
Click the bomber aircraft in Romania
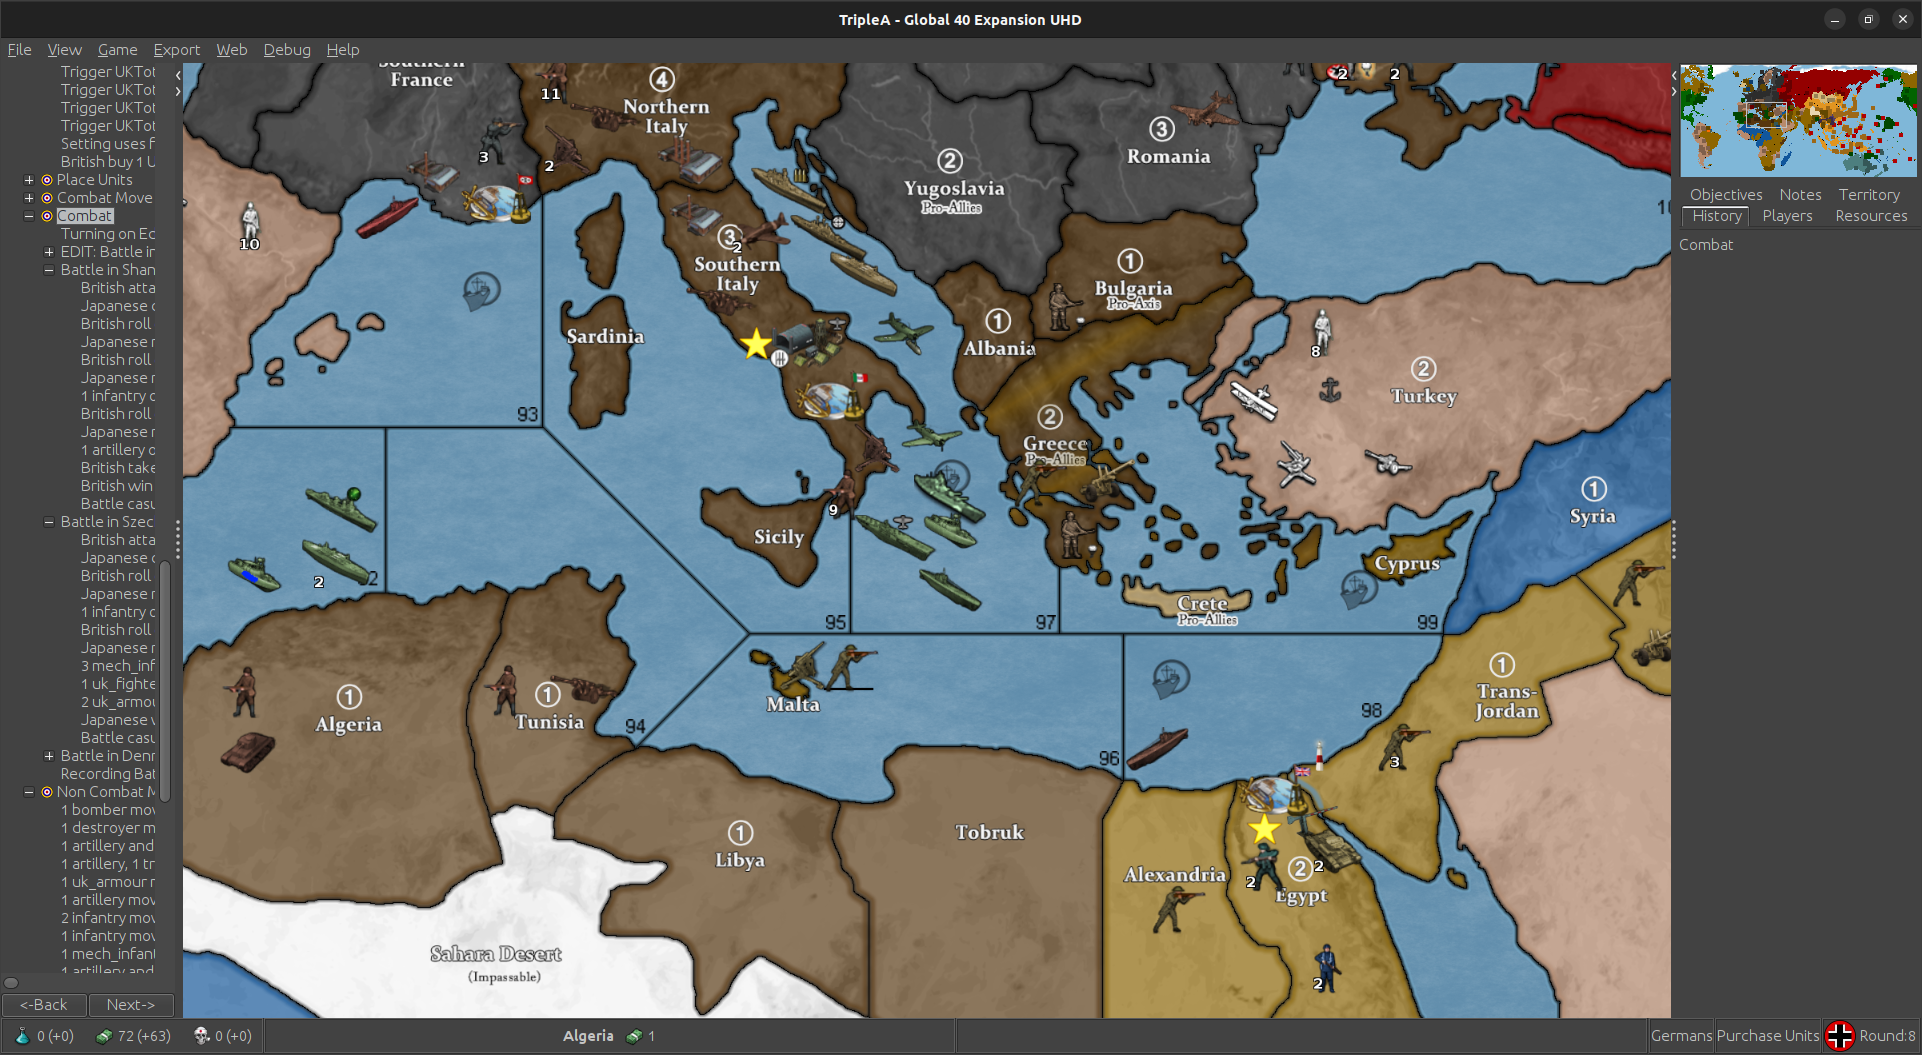(1207, 110)
